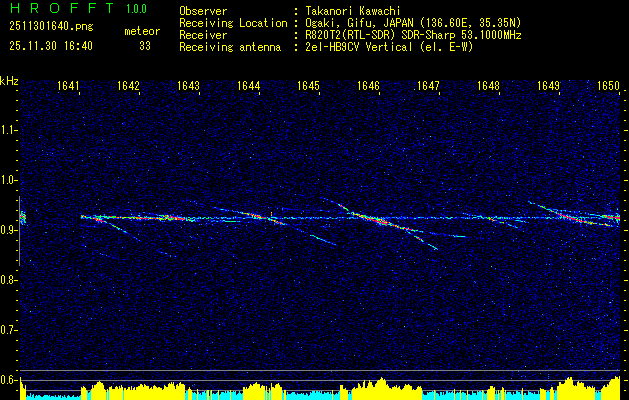Click the 1650 time marker

point(608,87)
